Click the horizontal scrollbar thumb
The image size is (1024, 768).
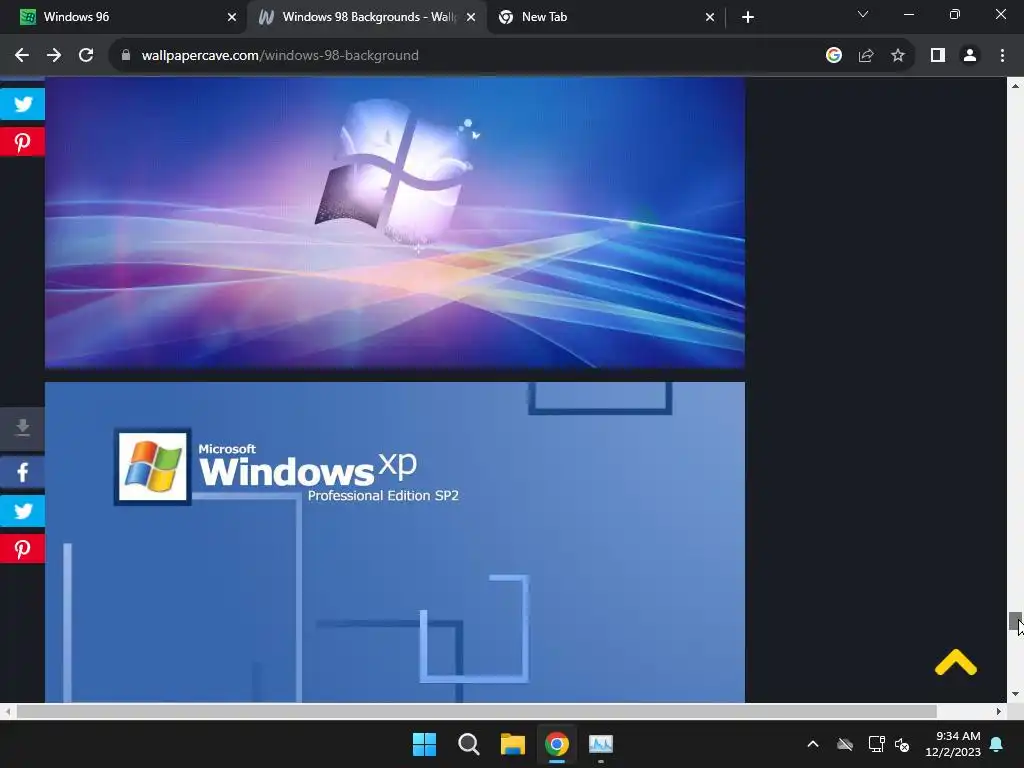tap(476, 711)
